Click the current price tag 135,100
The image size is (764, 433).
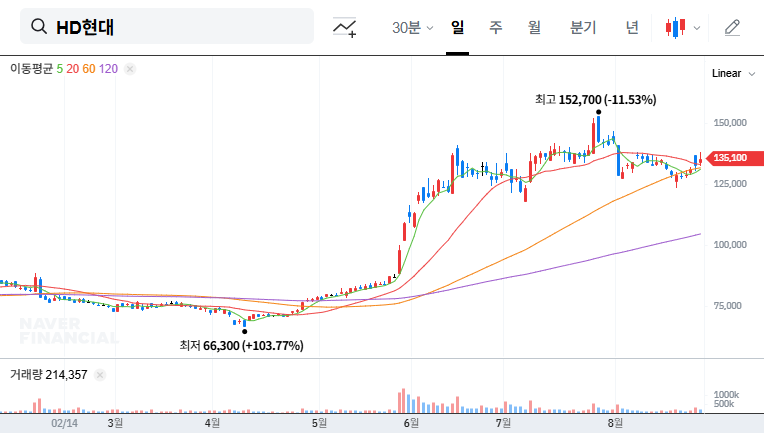[x=735, y=158]
